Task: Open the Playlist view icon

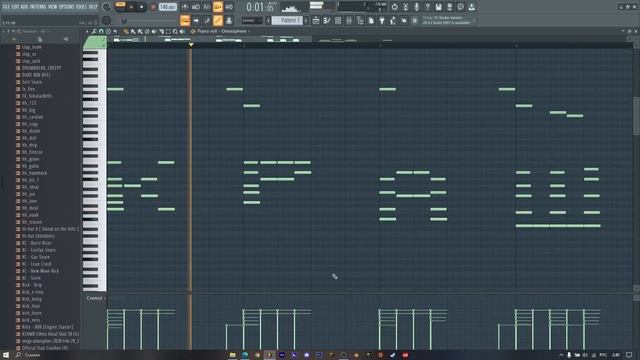Action: pyautogui.click(x=316, y=20)
